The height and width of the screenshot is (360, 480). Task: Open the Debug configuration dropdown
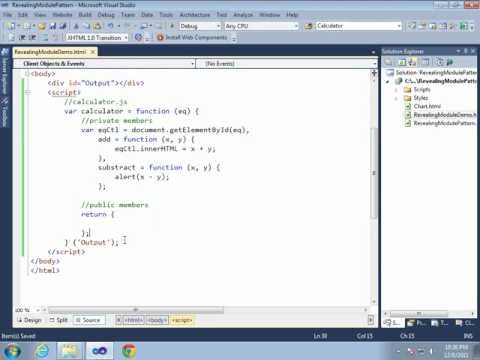coord(200,26)
